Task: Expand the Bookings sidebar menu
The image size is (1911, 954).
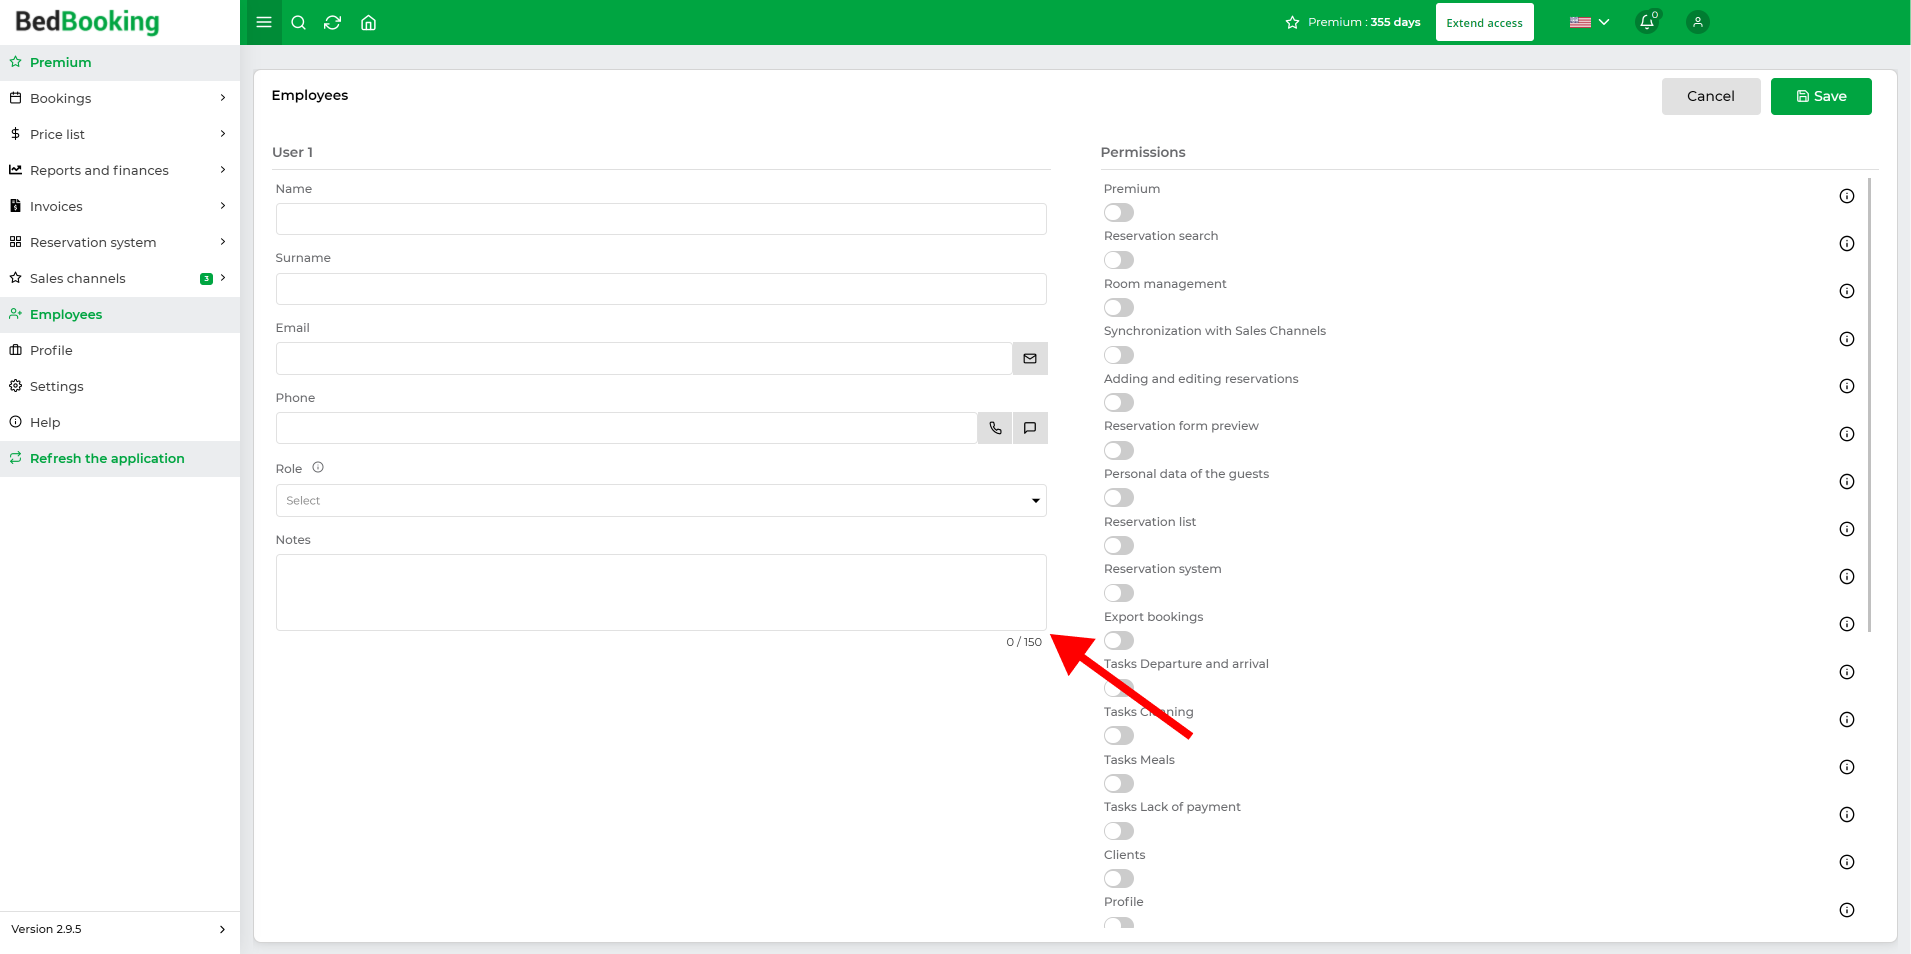Action: pos(120,98)
